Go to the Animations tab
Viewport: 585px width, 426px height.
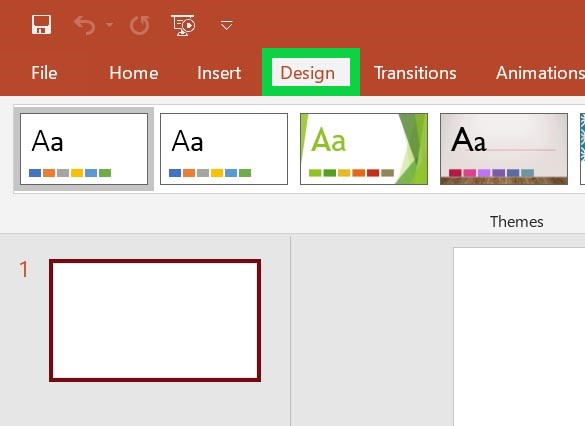tap(540, 73)
